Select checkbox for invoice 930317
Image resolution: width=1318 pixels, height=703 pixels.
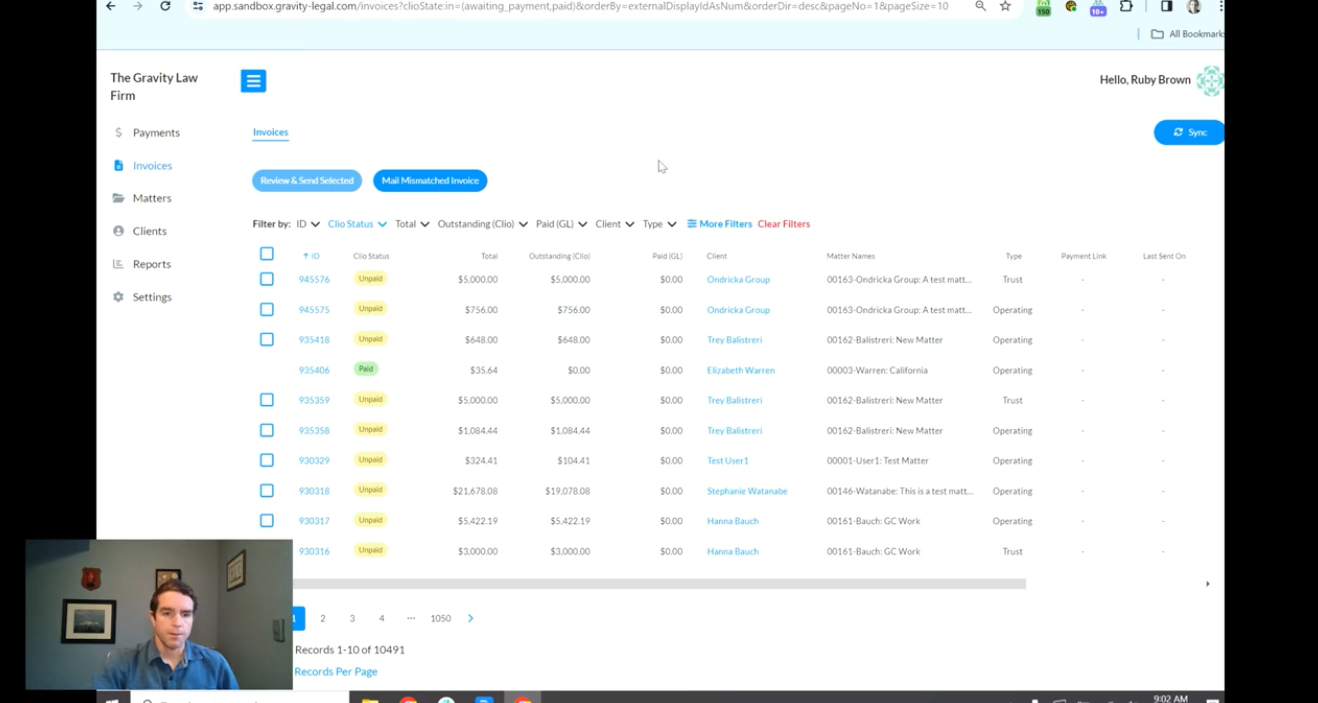[267, 520]
